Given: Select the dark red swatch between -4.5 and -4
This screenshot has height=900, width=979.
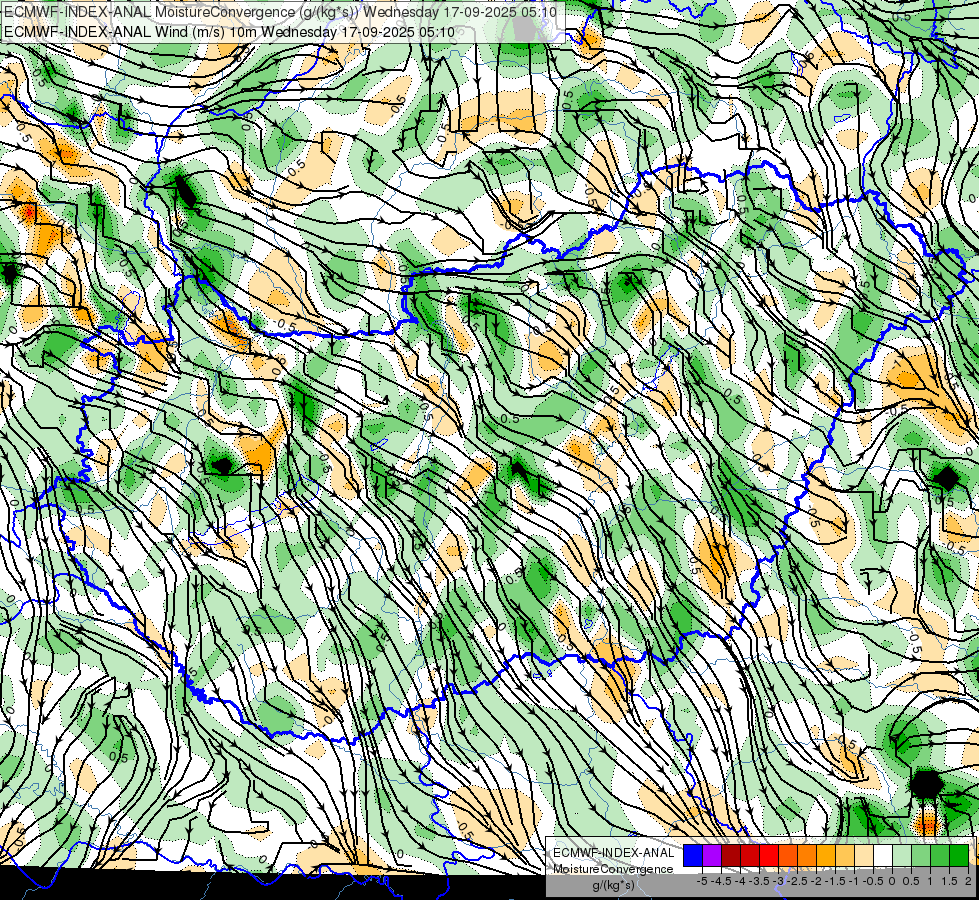Looking at the screenshot, I should pos(731,856).
